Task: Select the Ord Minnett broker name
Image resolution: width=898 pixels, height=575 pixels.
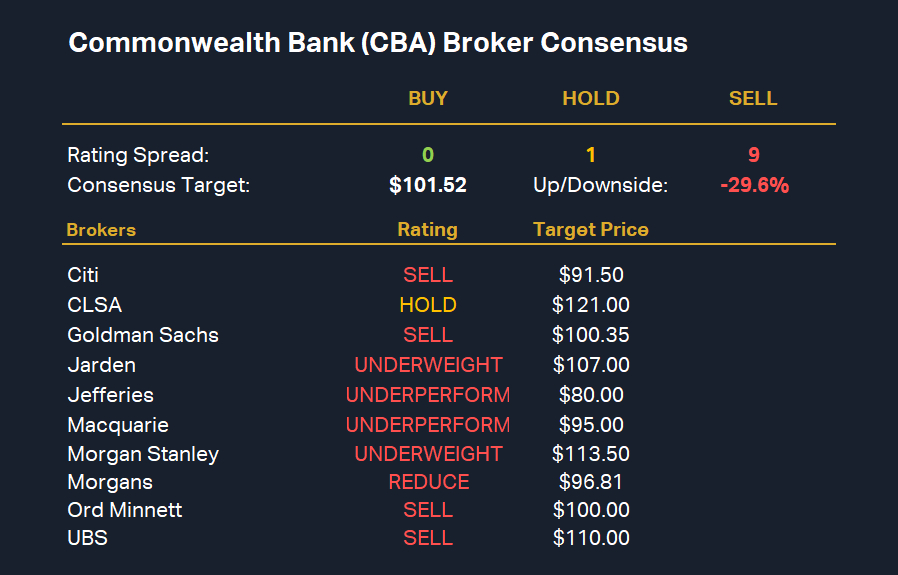Action: 125,510
